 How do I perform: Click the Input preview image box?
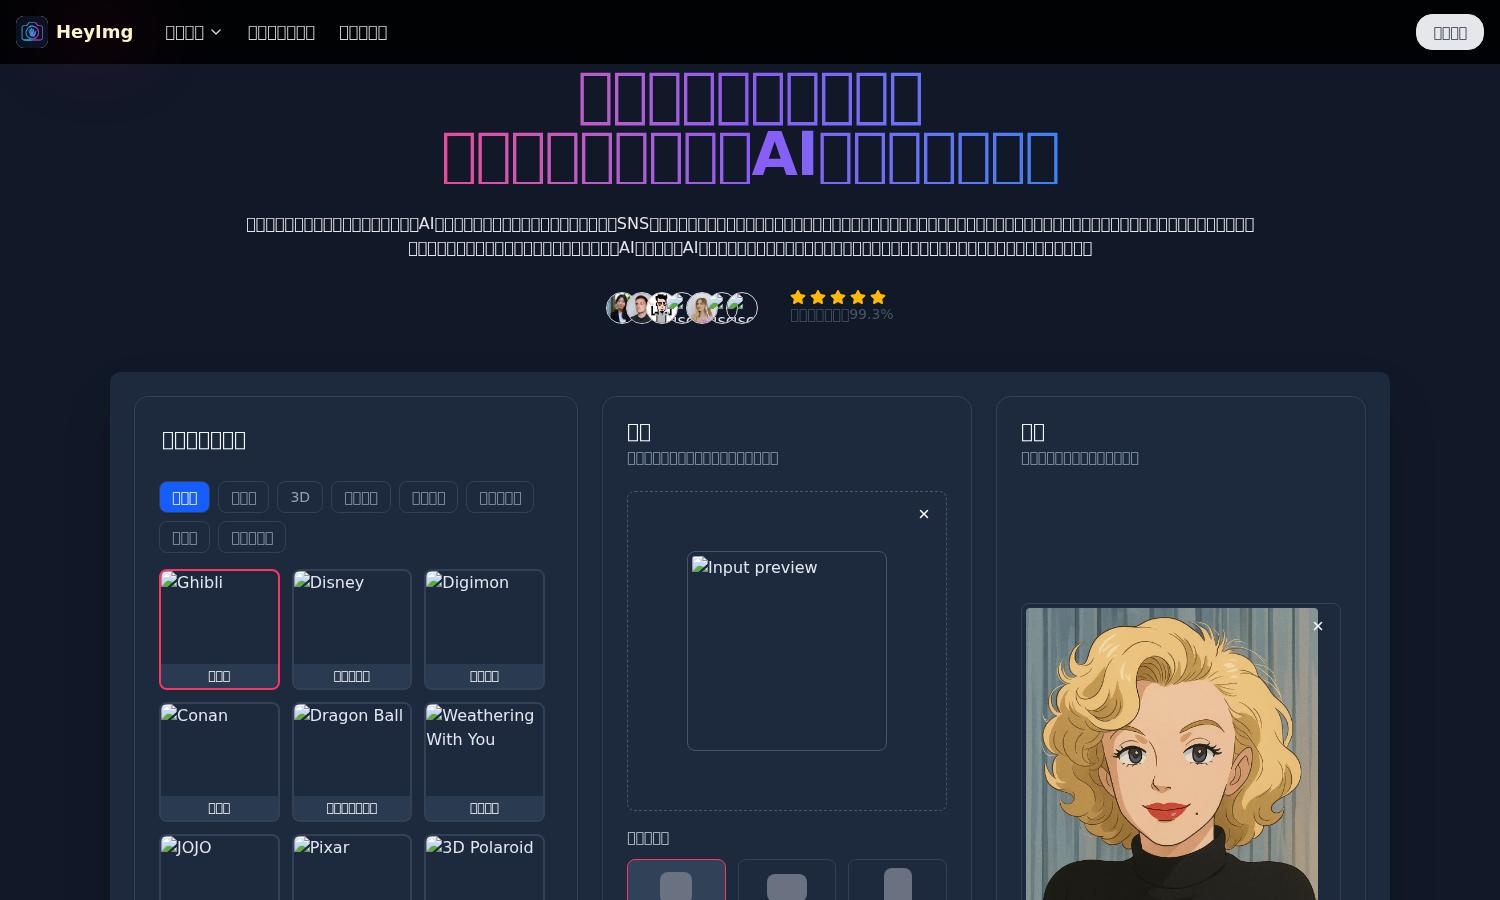click(x=787, y=651)
